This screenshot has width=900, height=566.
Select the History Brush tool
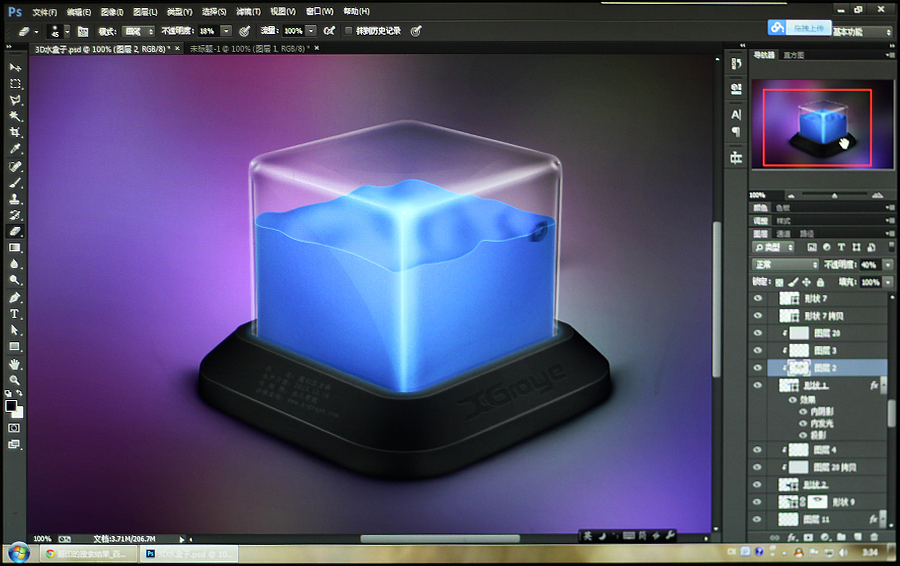[x=15, y=215]
